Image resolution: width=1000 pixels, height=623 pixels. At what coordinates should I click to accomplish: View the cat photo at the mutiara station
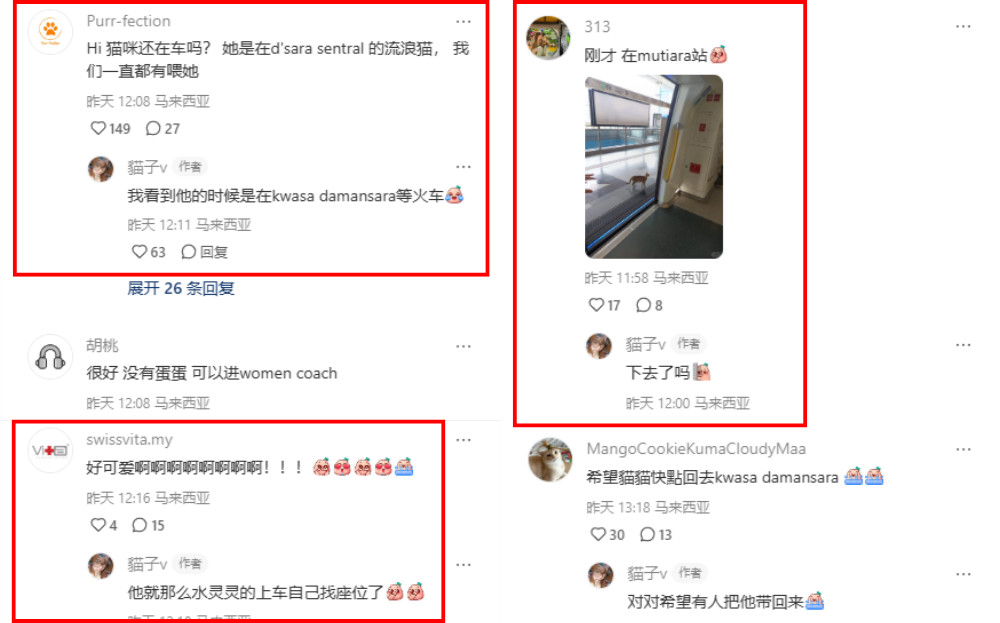pos(654,166)
